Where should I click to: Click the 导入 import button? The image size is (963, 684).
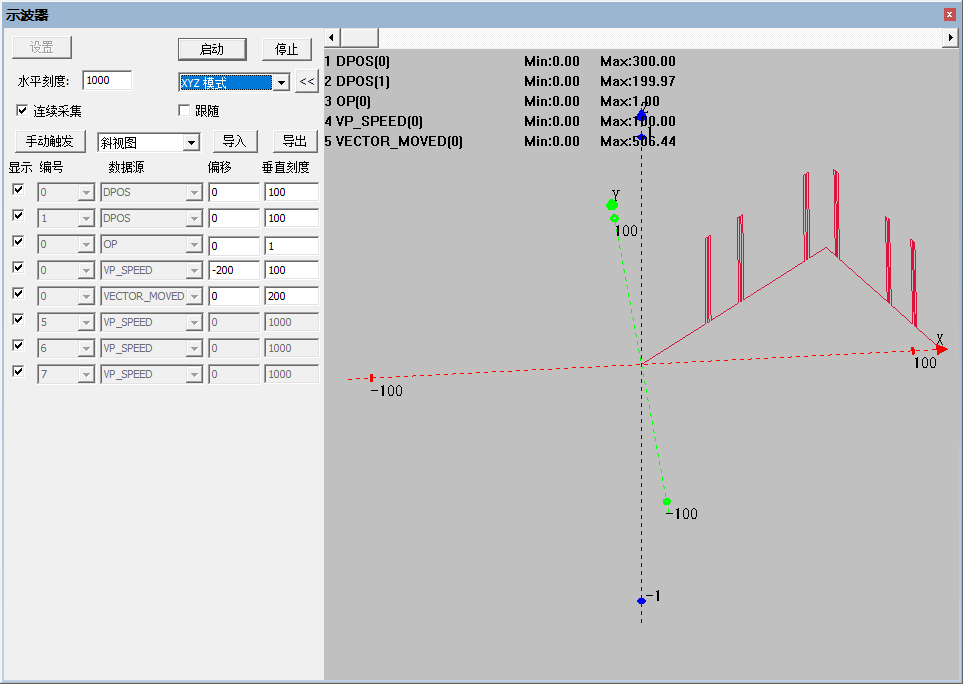235,141
